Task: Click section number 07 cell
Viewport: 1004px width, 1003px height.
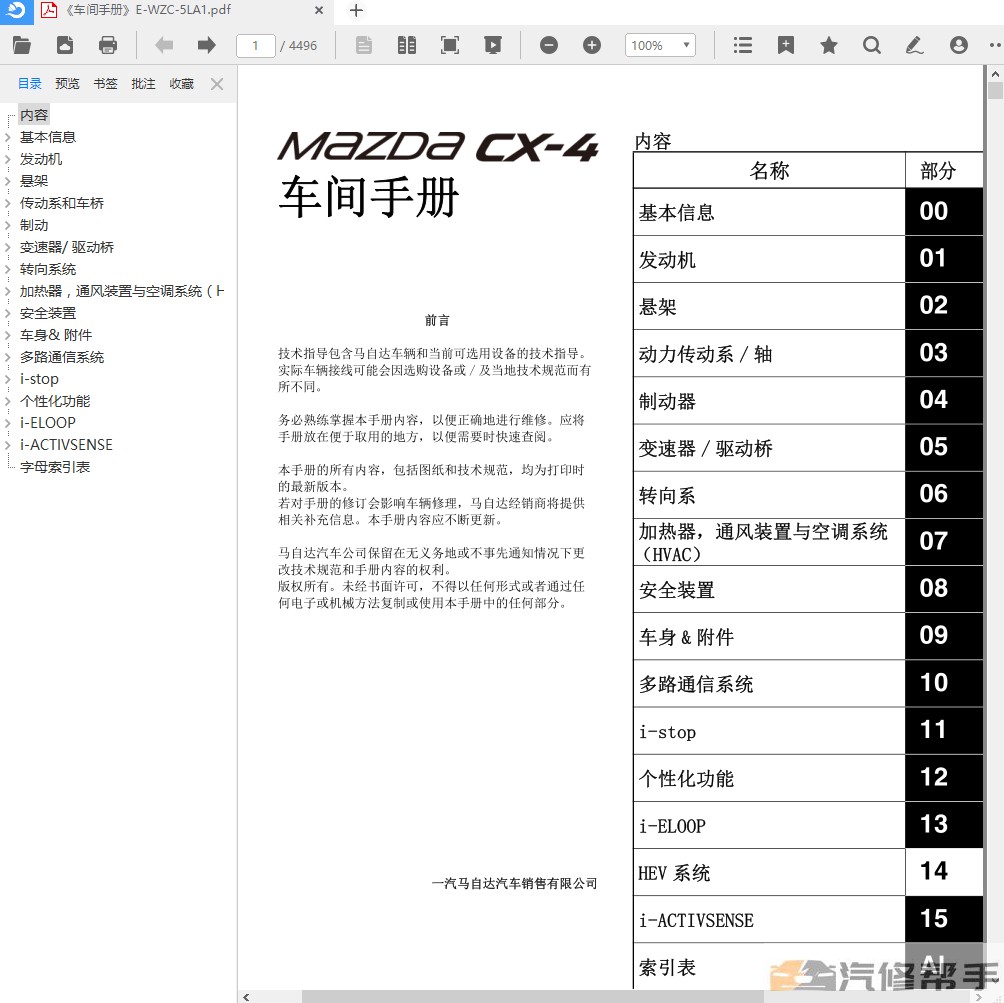Action: pyautogui.click(x=944, y=542)
